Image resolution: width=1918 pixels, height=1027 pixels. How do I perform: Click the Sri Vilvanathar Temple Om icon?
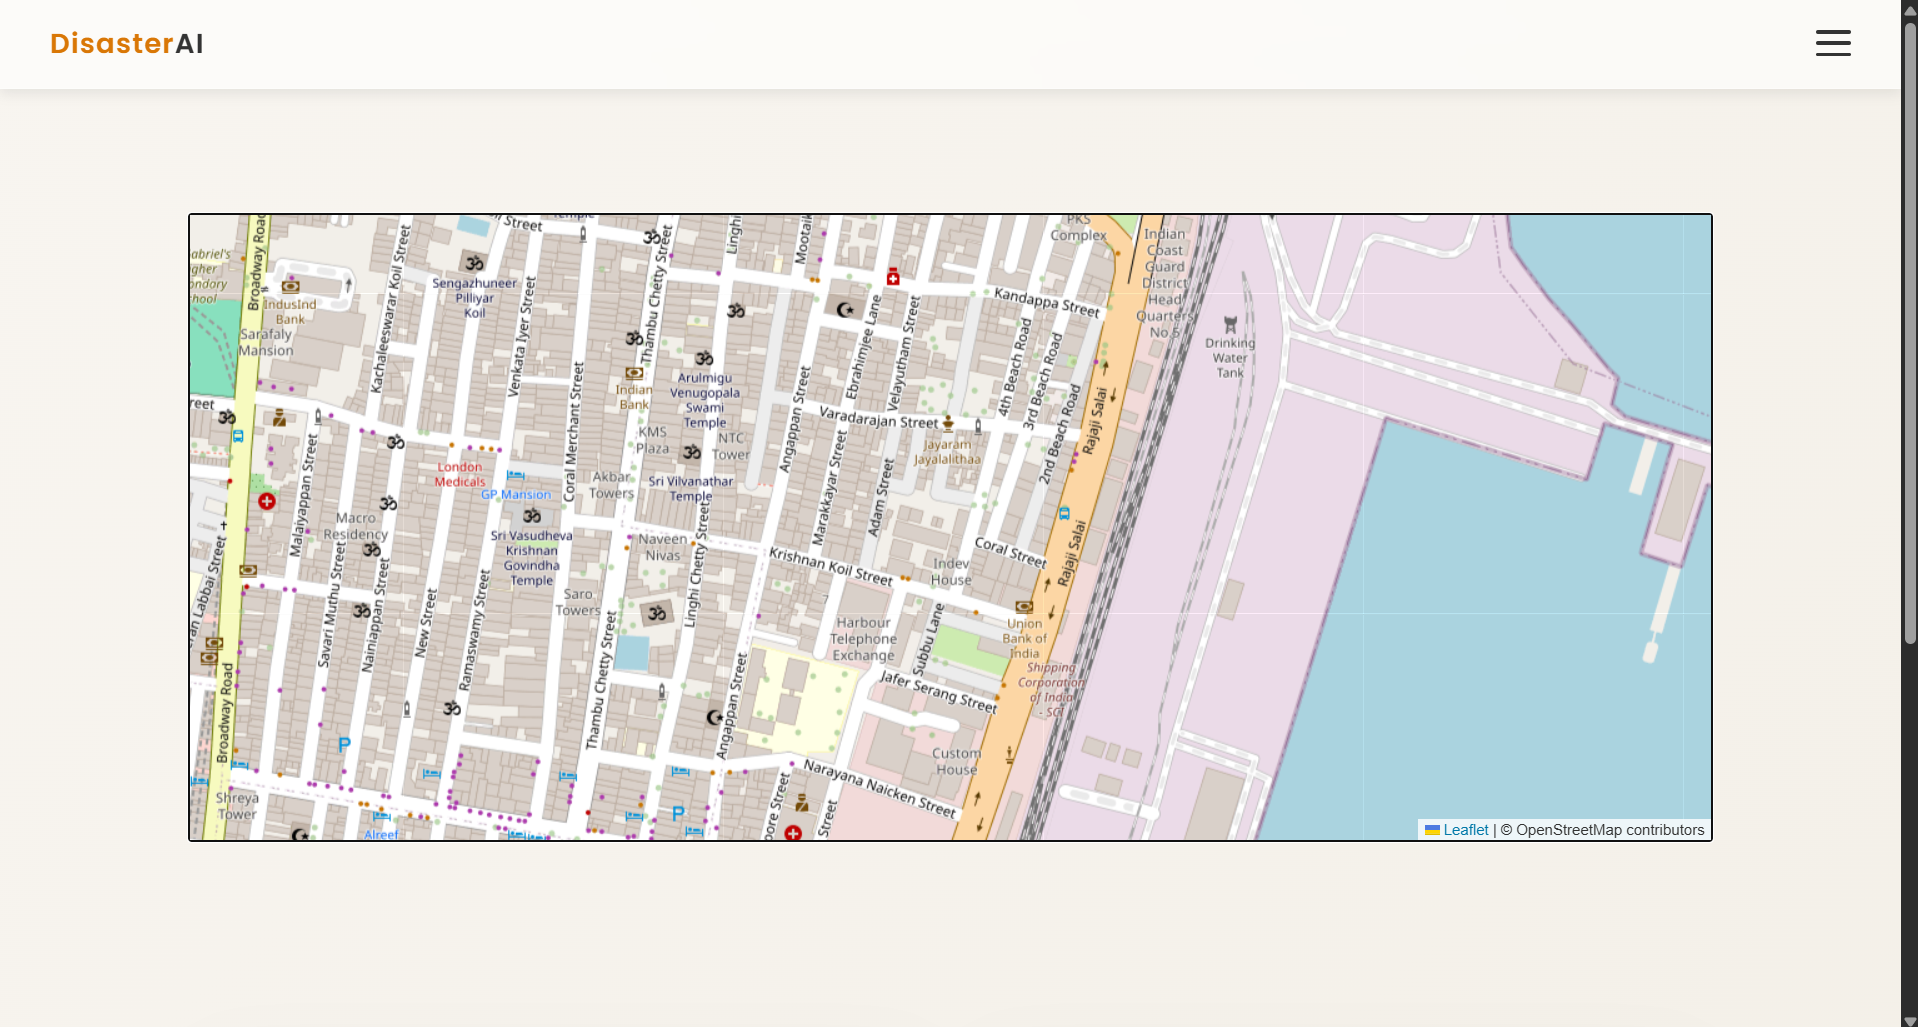tap(691, 453)
